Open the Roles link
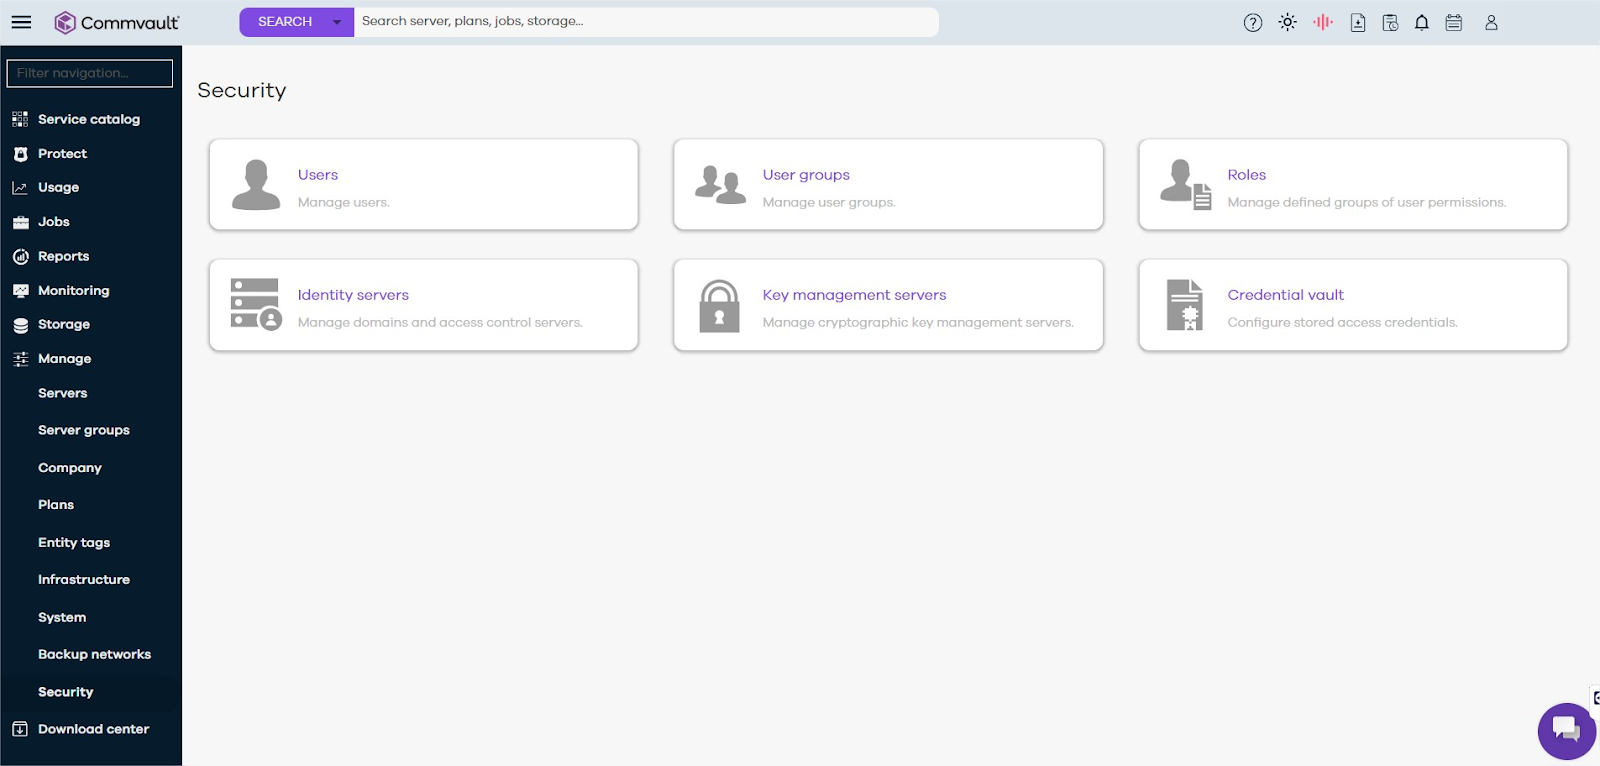 pyautogui.click(x=1246, y=175)
